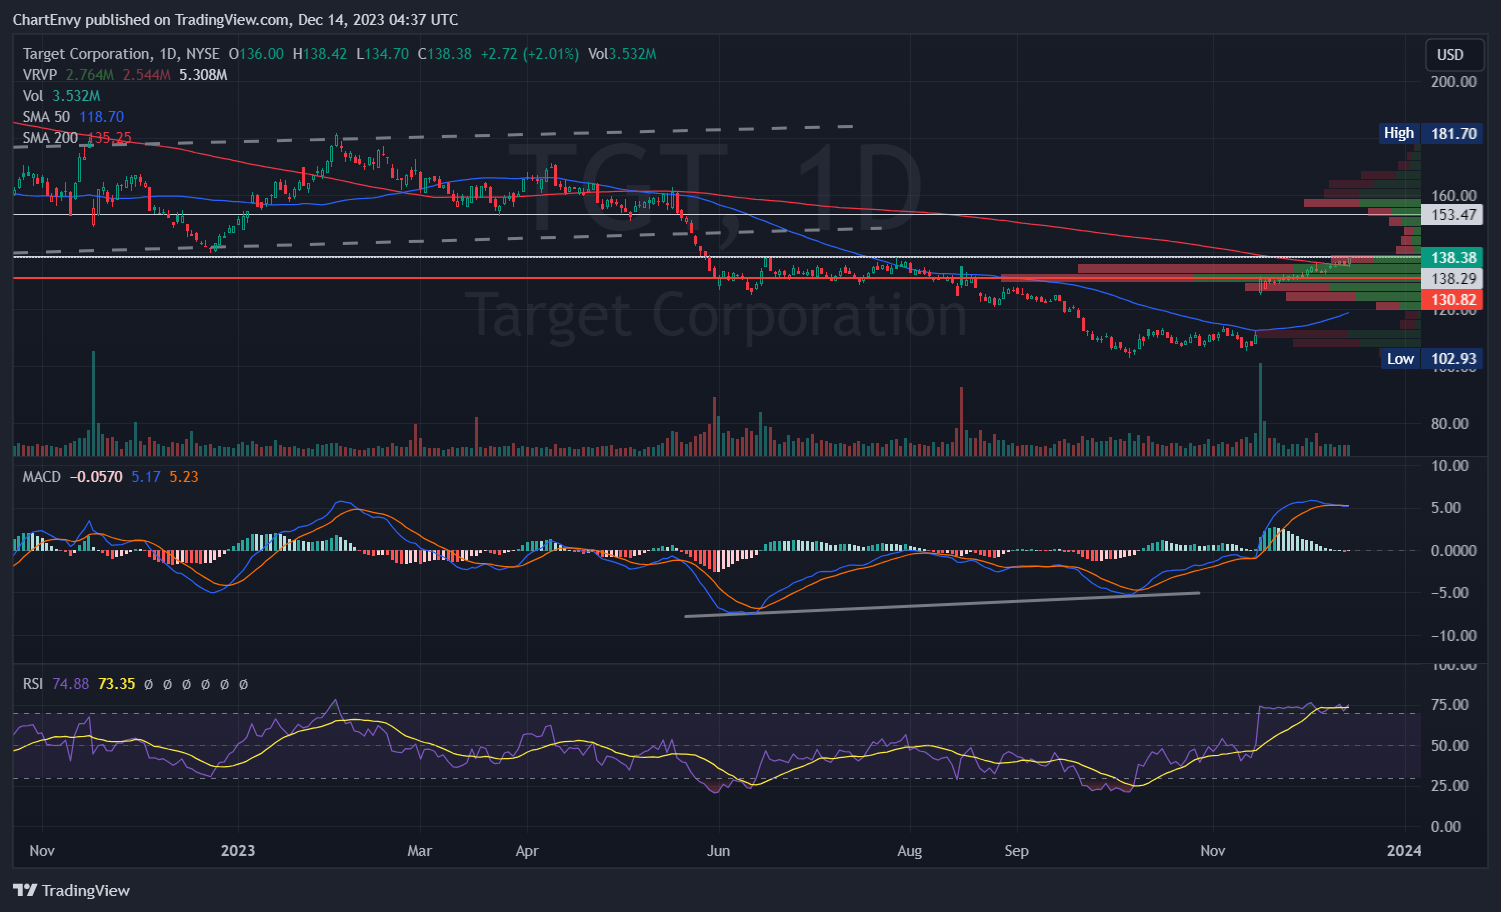1501x912 pixels.
Task: Click the High 181.70 price label
Action: pyautogui.click(x=1430, y=133)
